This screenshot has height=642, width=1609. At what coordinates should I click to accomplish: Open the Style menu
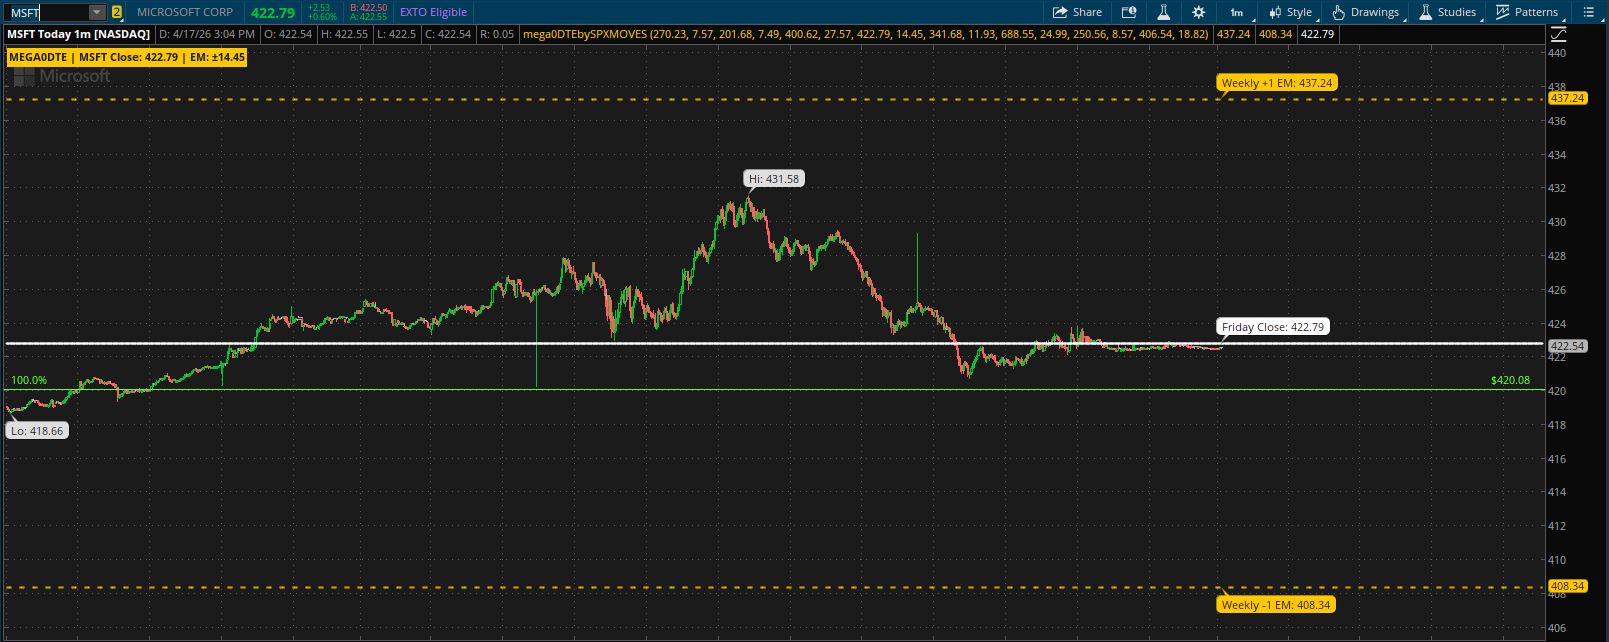(1291, 12)
